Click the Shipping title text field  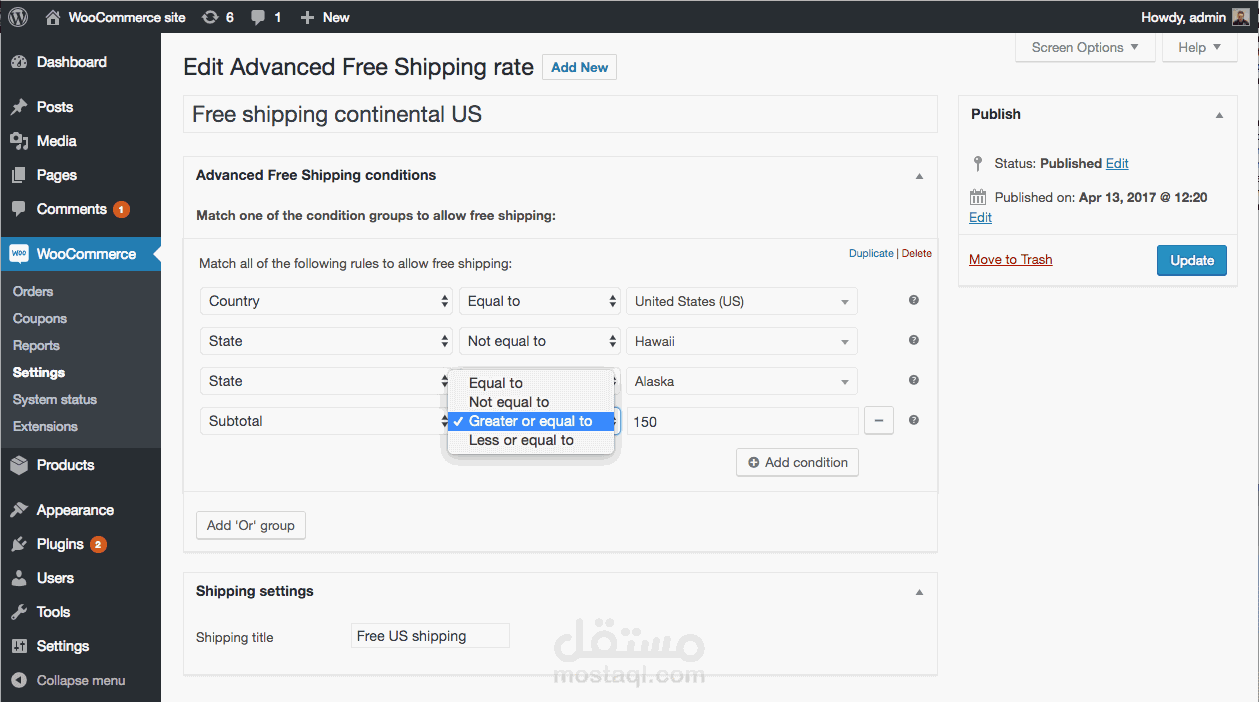pos(430,635)
